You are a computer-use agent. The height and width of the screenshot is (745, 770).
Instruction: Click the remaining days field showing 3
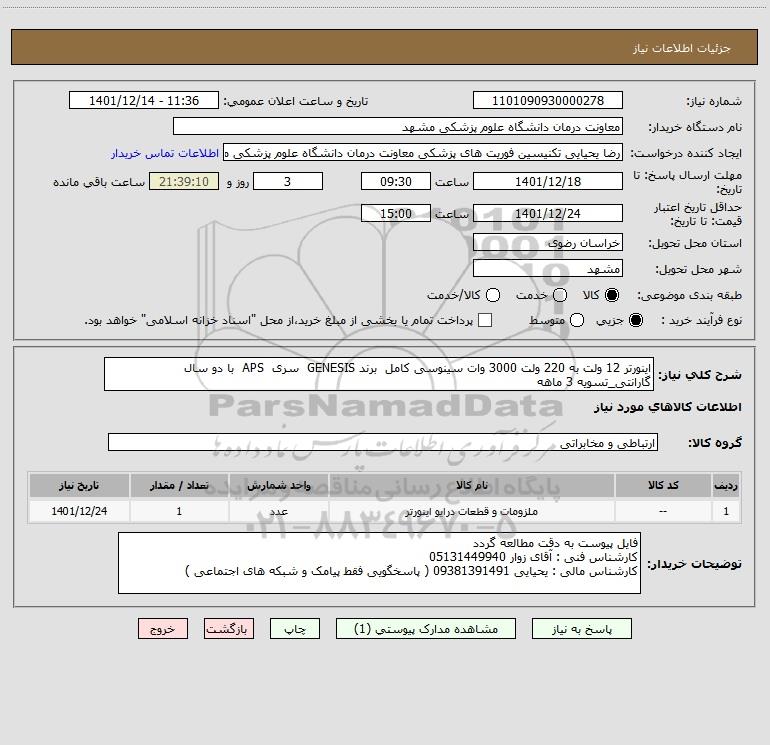tap(288, 181)
